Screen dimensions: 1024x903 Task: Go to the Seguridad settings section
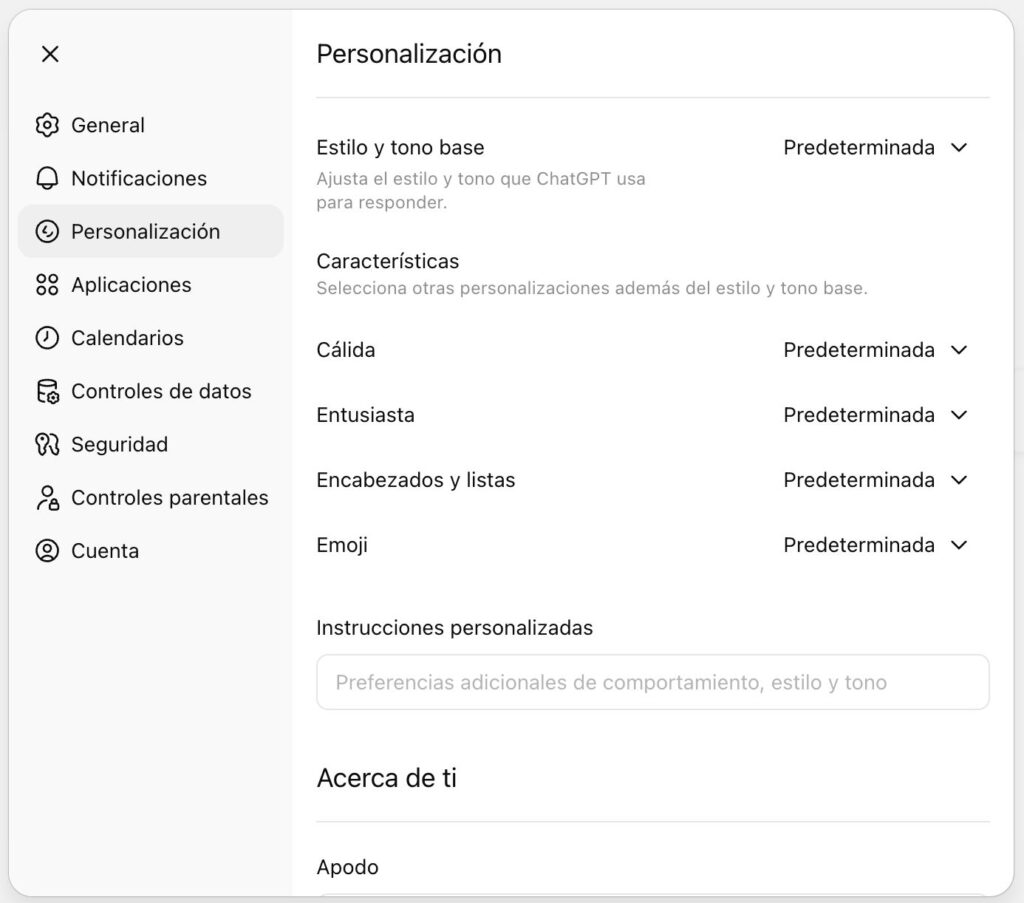(119, 444)
